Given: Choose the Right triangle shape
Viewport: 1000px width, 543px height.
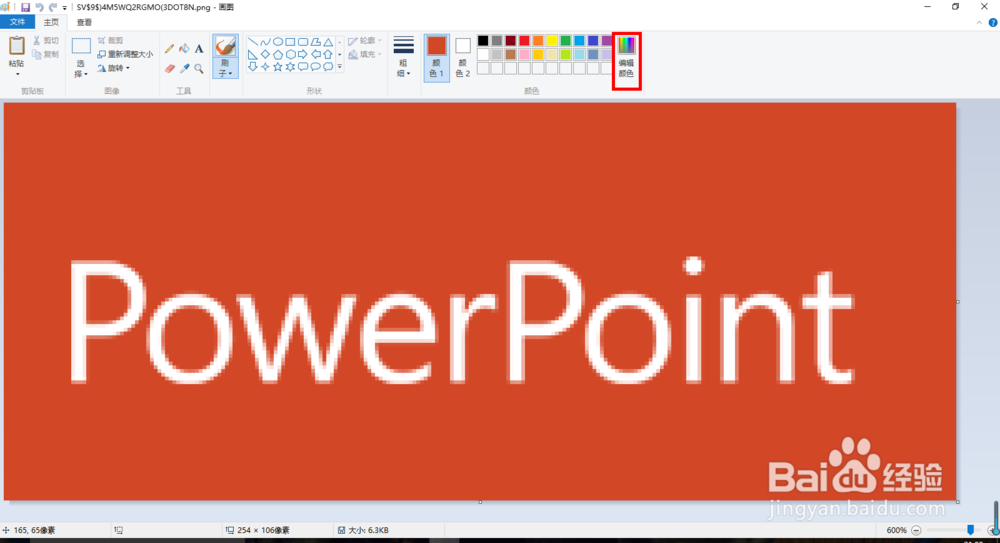Looking at the screenshot, I should click(253, 54).
